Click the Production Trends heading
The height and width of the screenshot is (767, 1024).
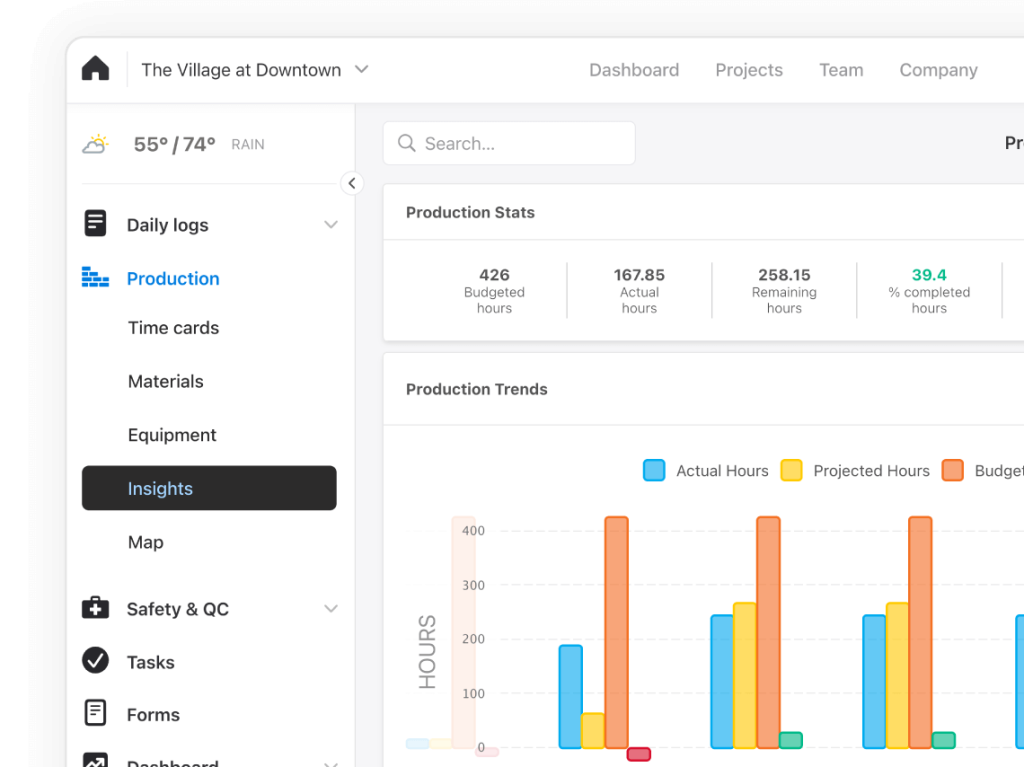477,389
